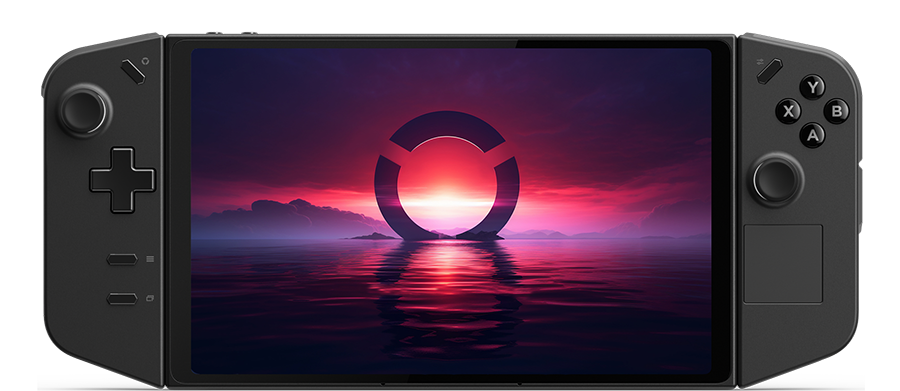Click the angled button above left joystick

[133, 72]
